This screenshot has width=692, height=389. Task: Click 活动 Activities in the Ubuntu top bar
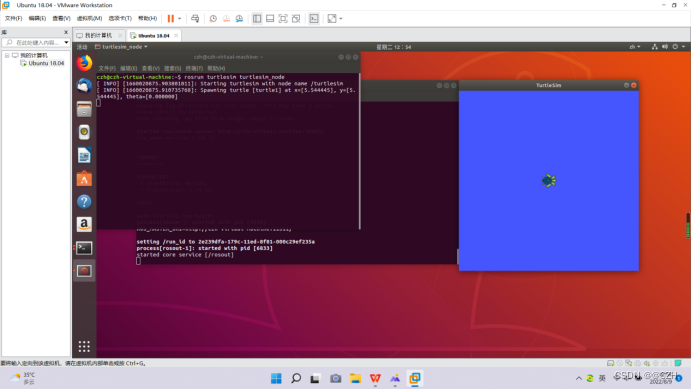click(82, 47)
